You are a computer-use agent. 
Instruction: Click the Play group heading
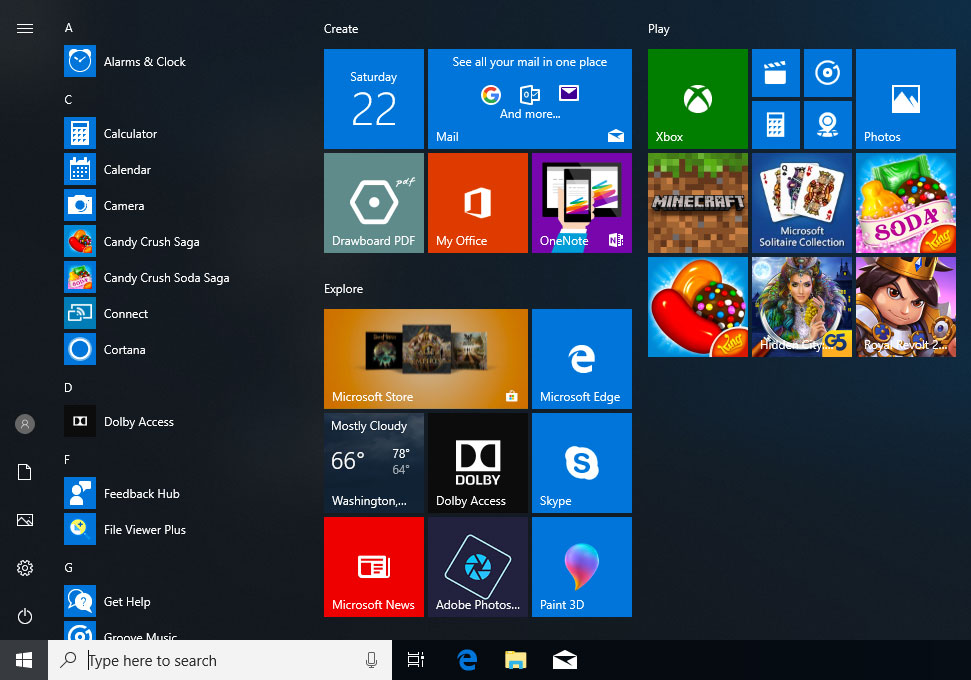tap(659, 28)
